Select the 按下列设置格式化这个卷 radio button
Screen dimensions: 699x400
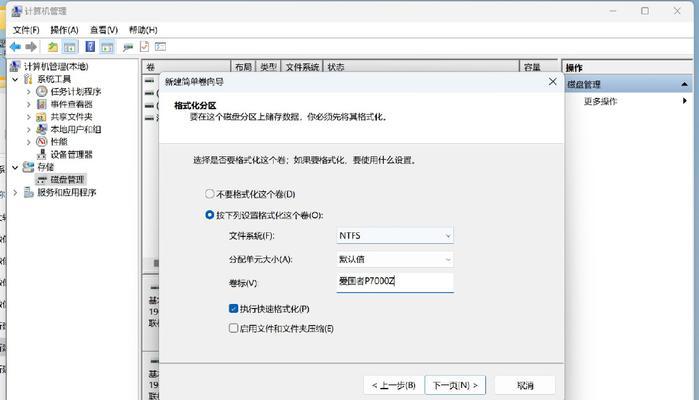click(x=210, y=215)
